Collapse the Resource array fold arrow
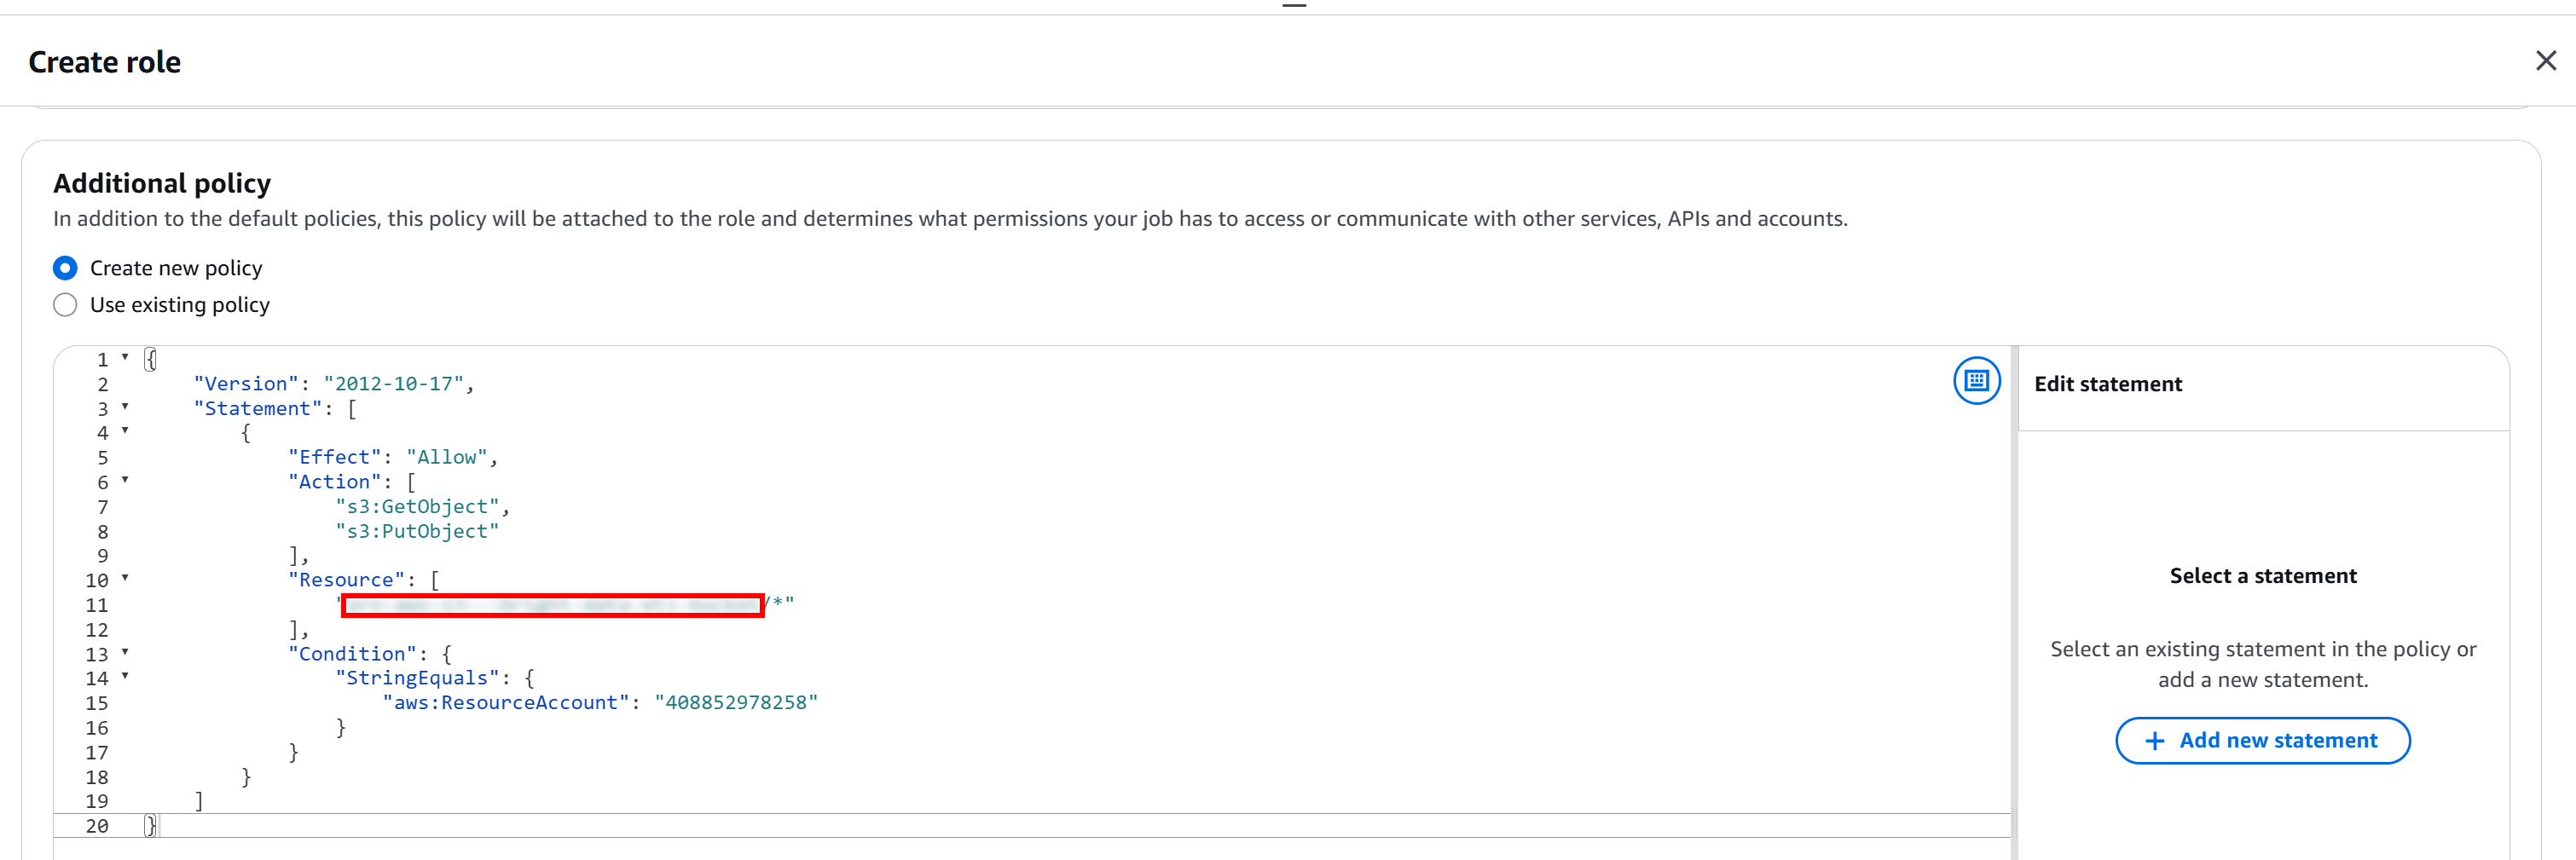The image size is (2576, 860). [x=125, y=578]
